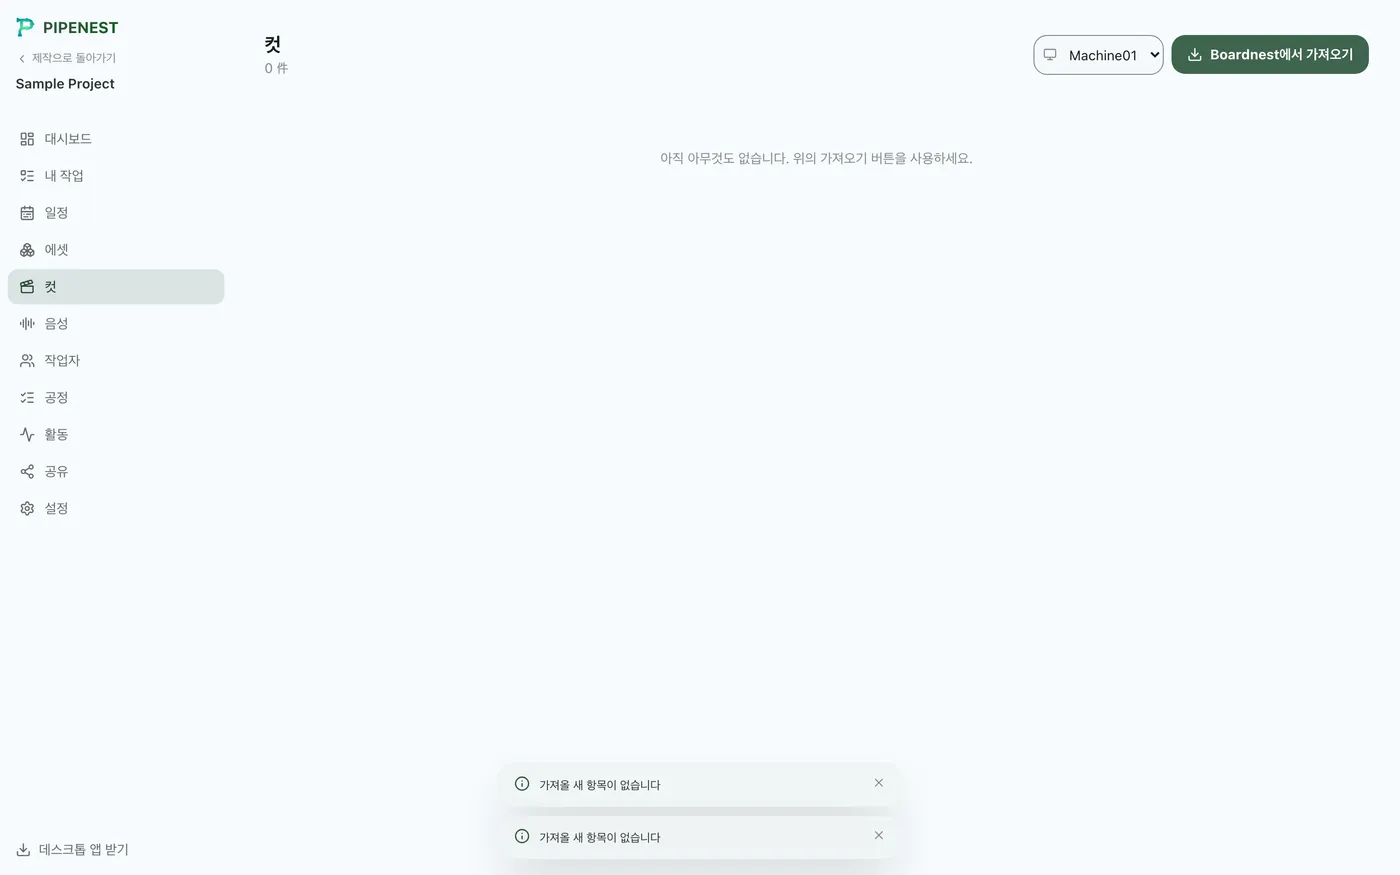Click the 컷 clapperboard icon

coord(27,287)
